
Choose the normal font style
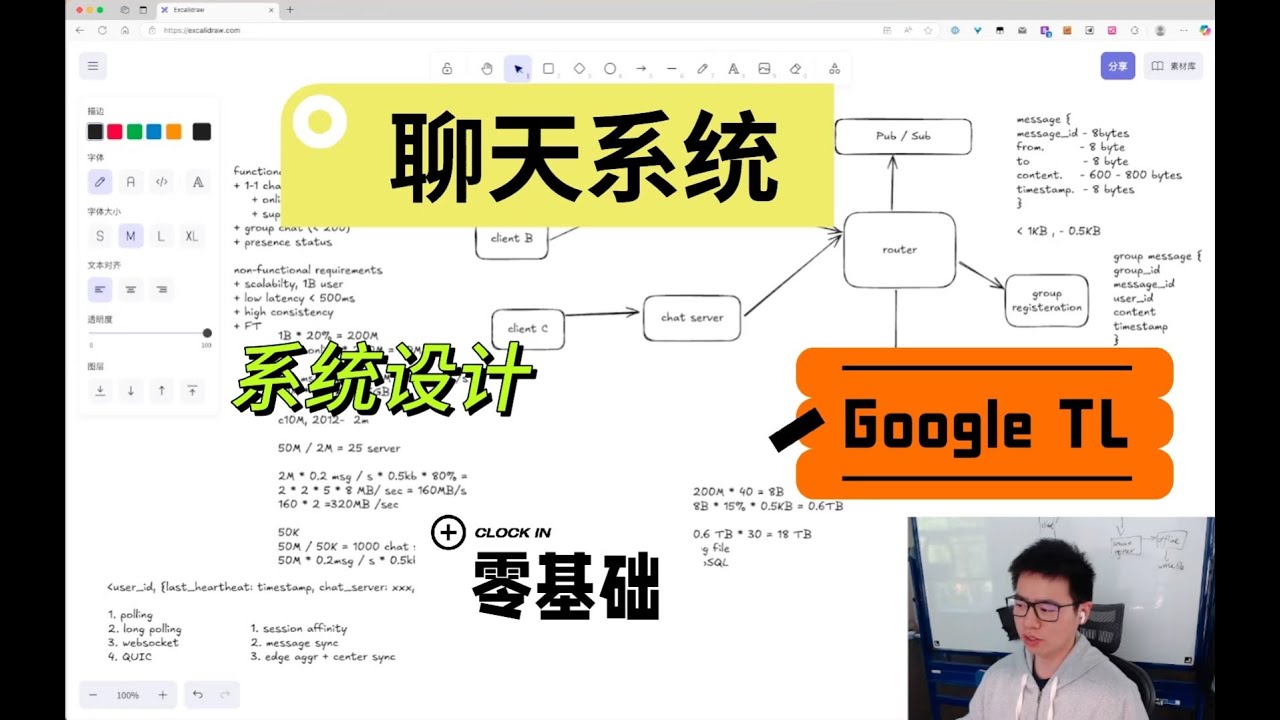click(x=130, y=182)
